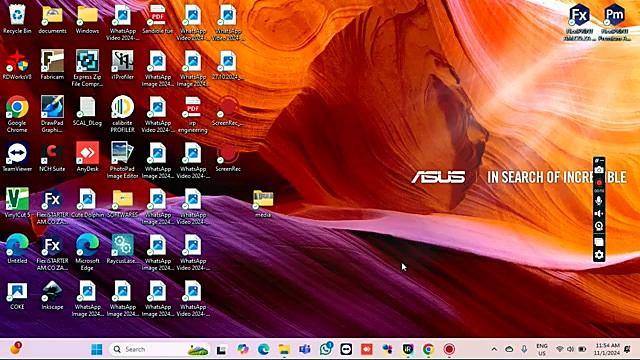The image size is (640, 360).
Task: Open the Windows folder shortcut
Action: click(x=87, y=19)
